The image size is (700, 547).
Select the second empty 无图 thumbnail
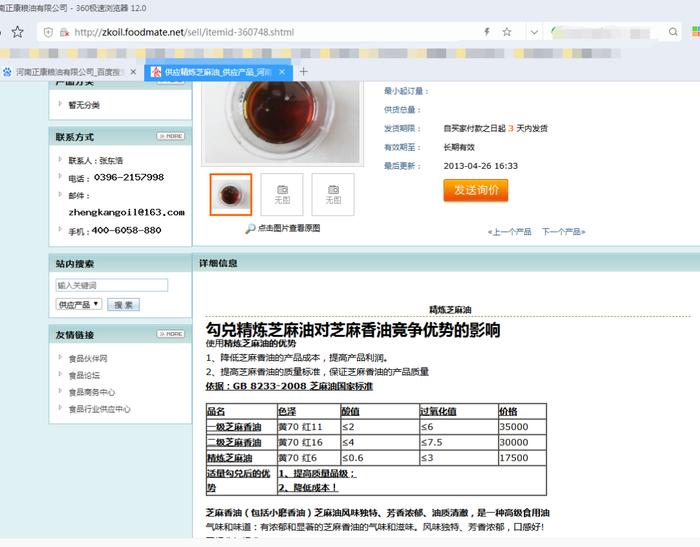coord(282,195)
